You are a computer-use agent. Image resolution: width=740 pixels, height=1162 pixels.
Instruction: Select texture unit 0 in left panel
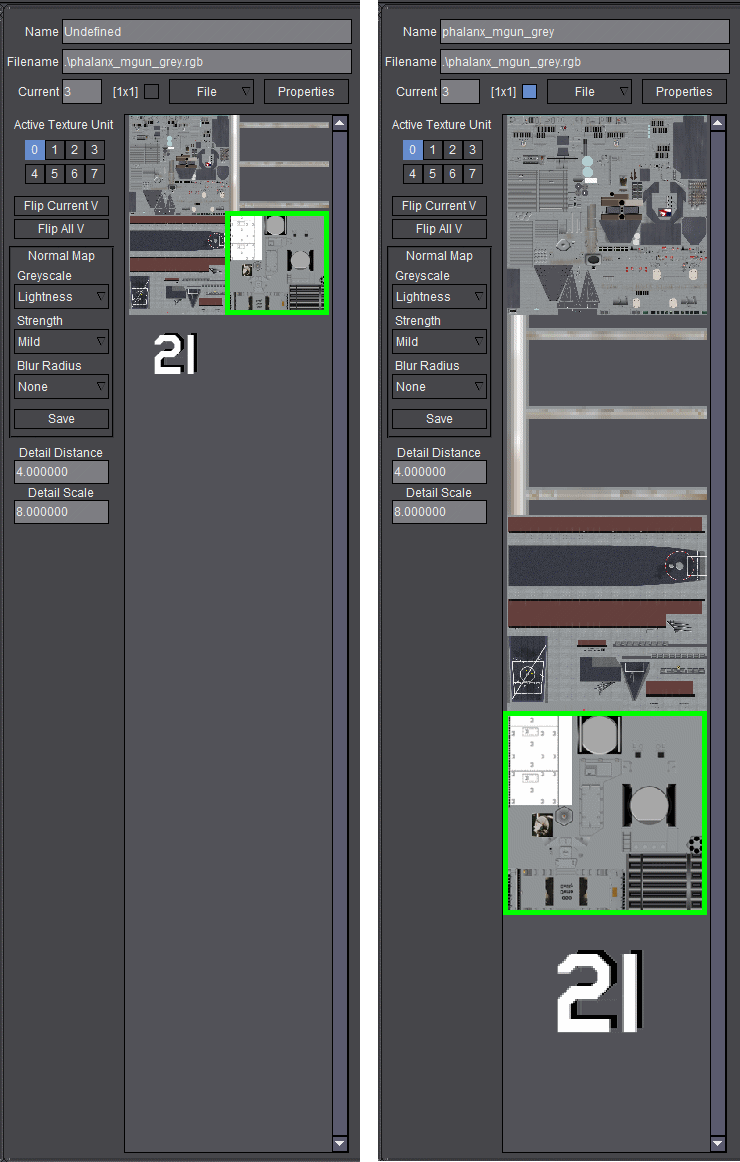[34, 150]
